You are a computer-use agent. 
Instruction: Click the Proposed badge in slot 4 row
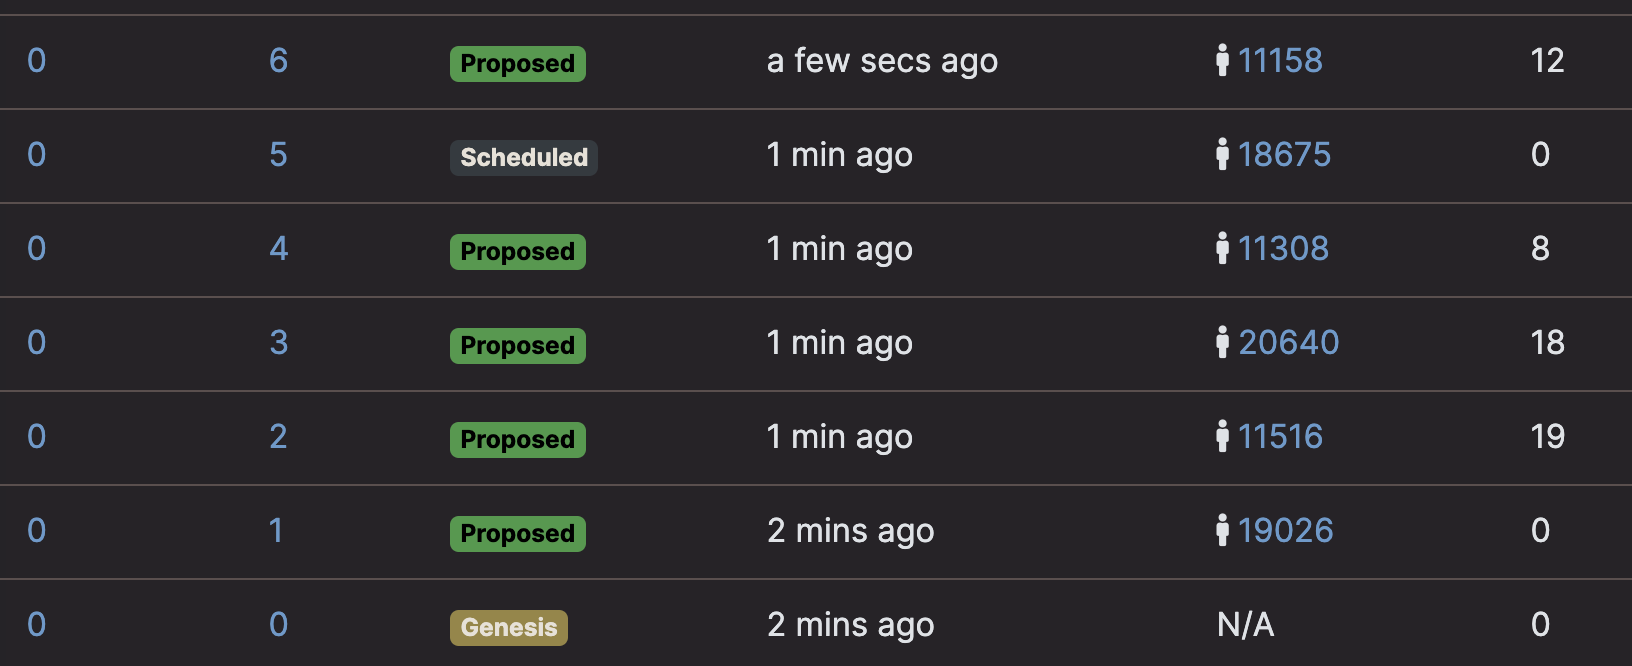click(x=518, y=251)
